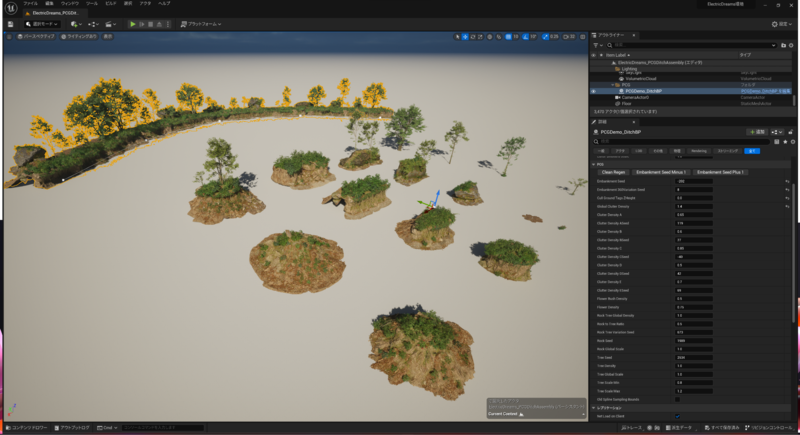This screenshot has width=800, height=435.
Task: Toggle visibility eye for PCGDemo_DitchBP
Action: [594, 91]
